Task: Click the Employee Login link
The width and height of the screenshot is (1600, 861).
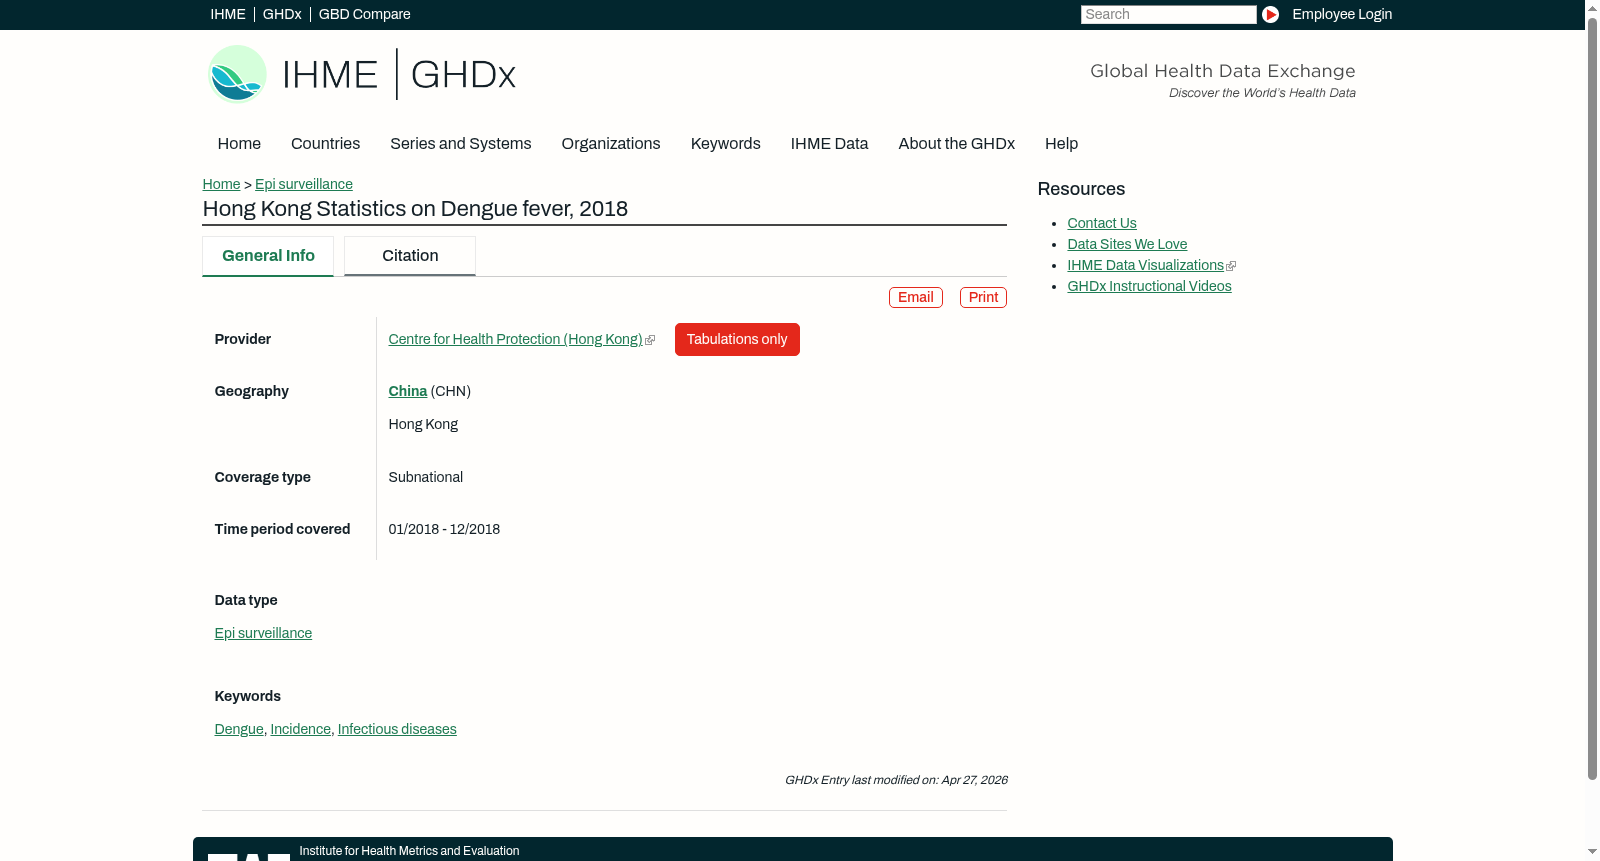Action: 1342,14
